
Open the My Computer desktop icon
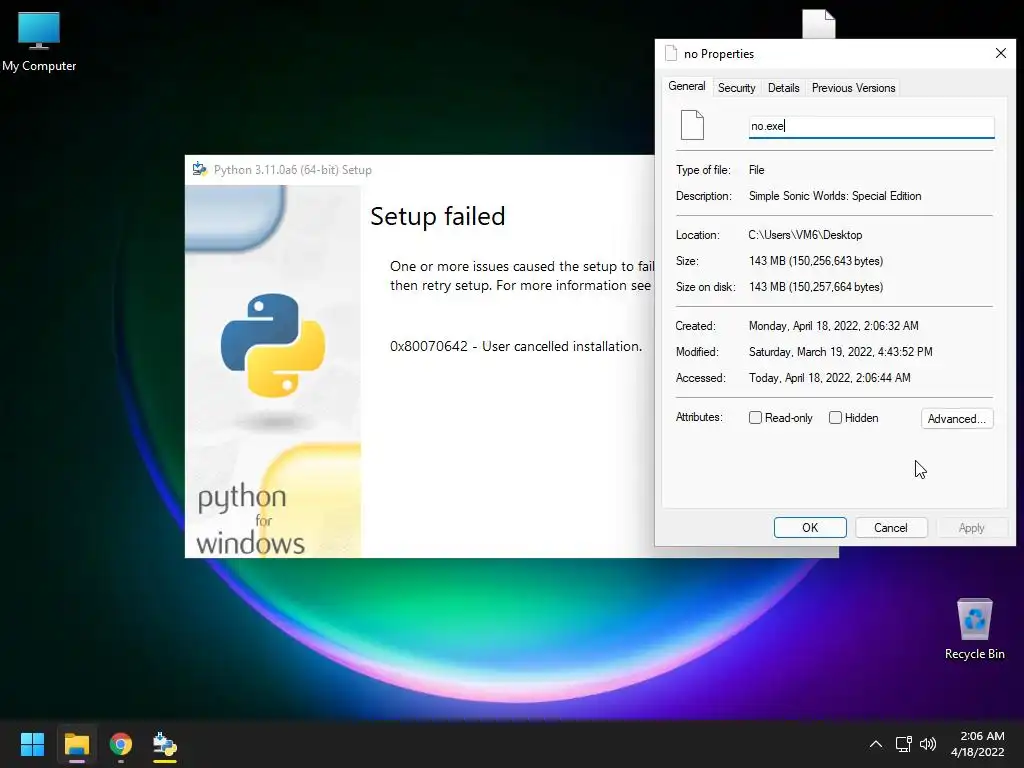coord(39,40)
